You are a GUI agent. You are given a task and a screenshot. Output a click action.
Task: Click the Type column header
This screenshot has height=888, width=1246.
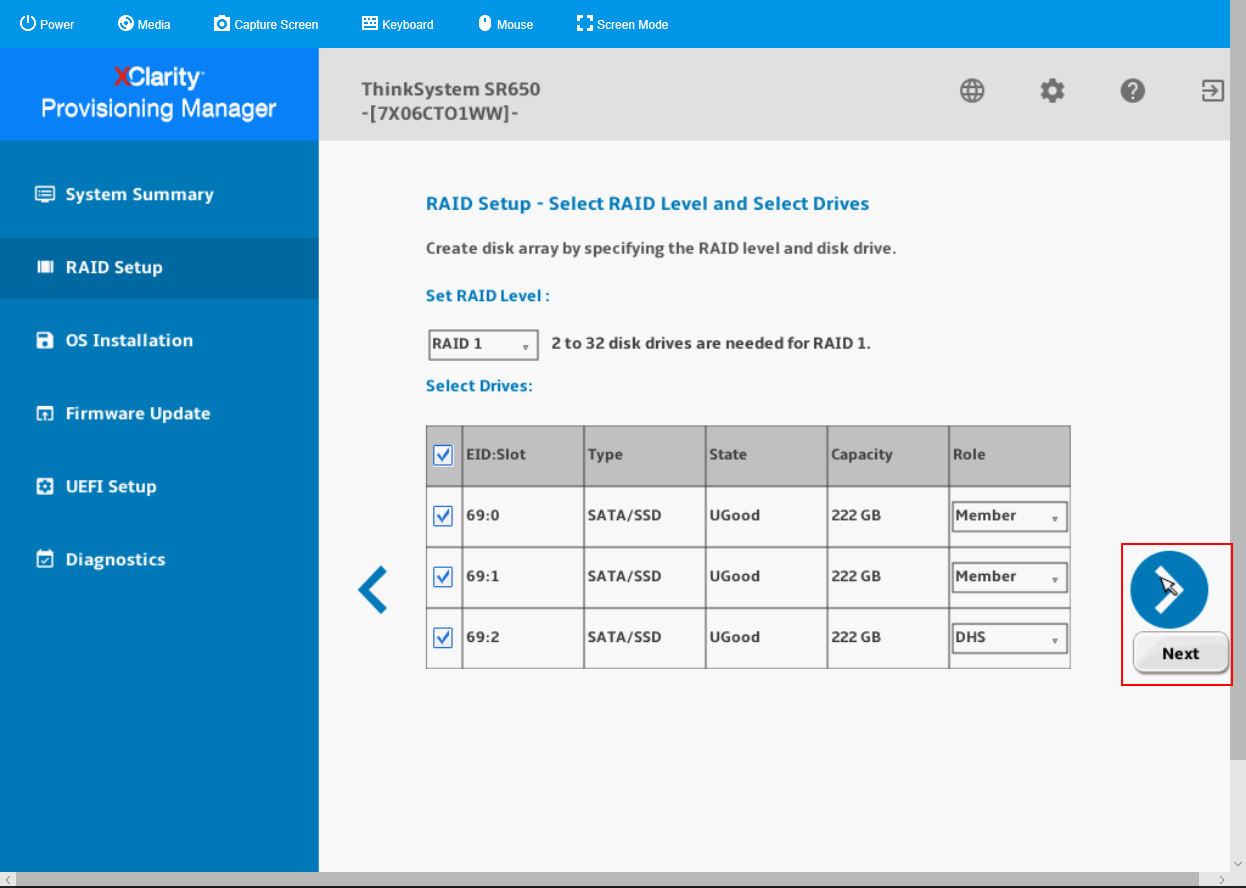(645, 455)
